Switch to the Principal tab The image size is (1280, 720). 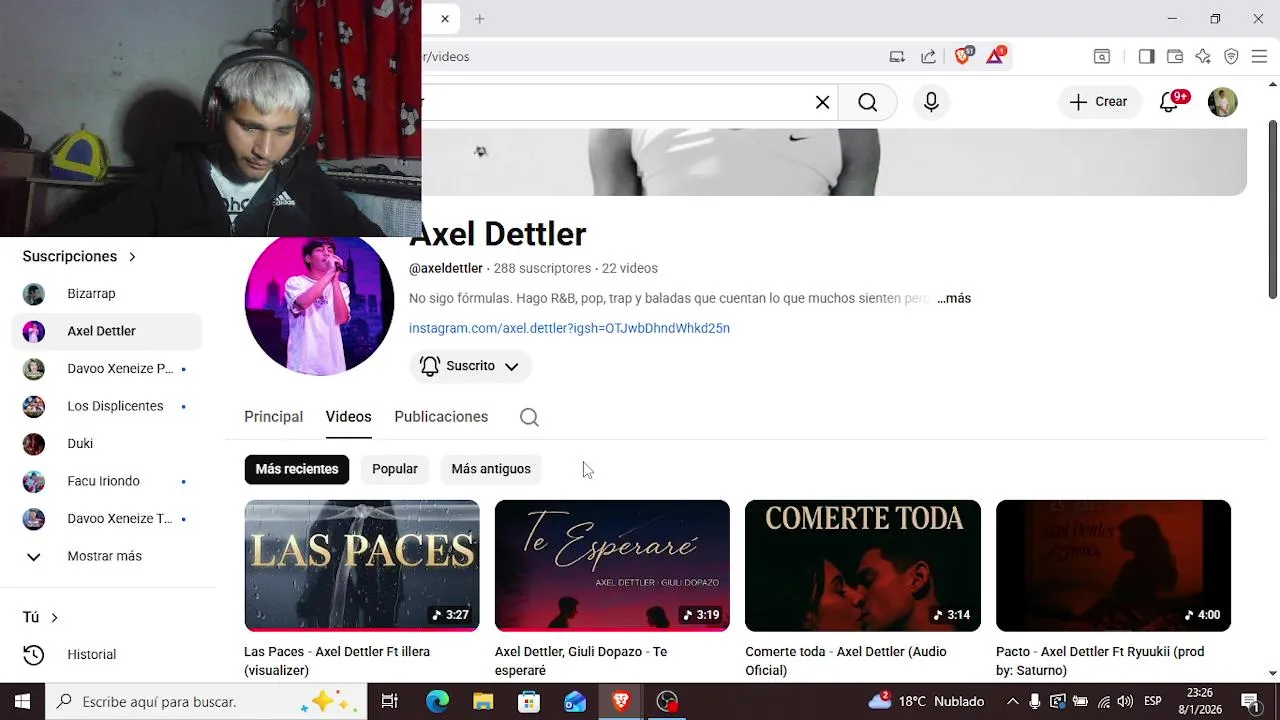273,417
